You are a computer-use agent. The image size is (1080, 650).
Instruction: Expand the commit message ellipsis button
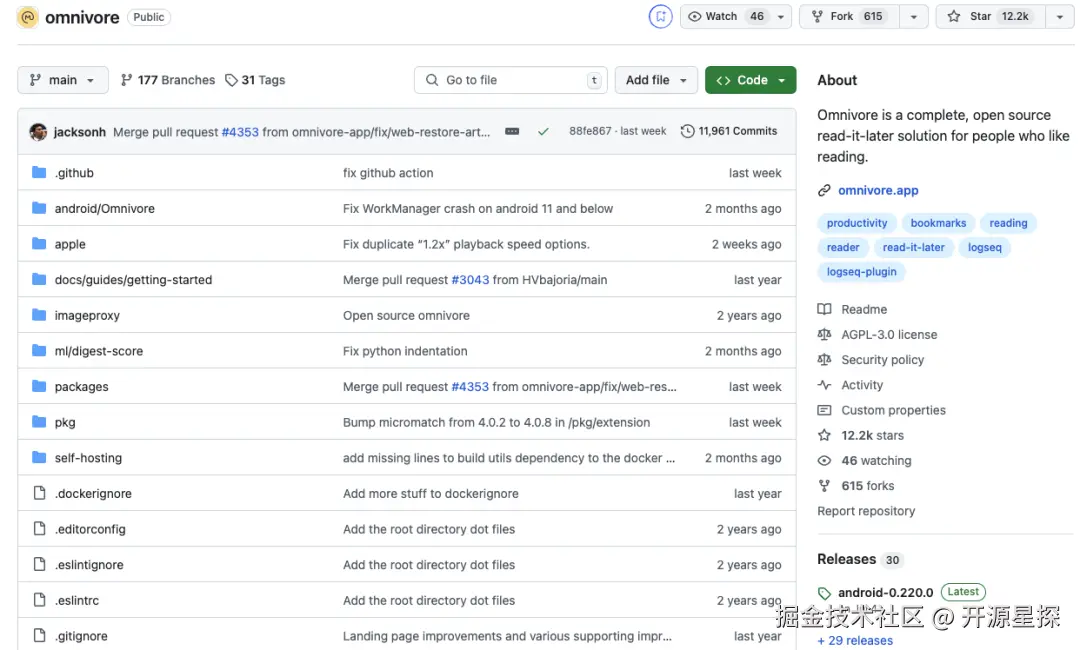pos(512,131)
